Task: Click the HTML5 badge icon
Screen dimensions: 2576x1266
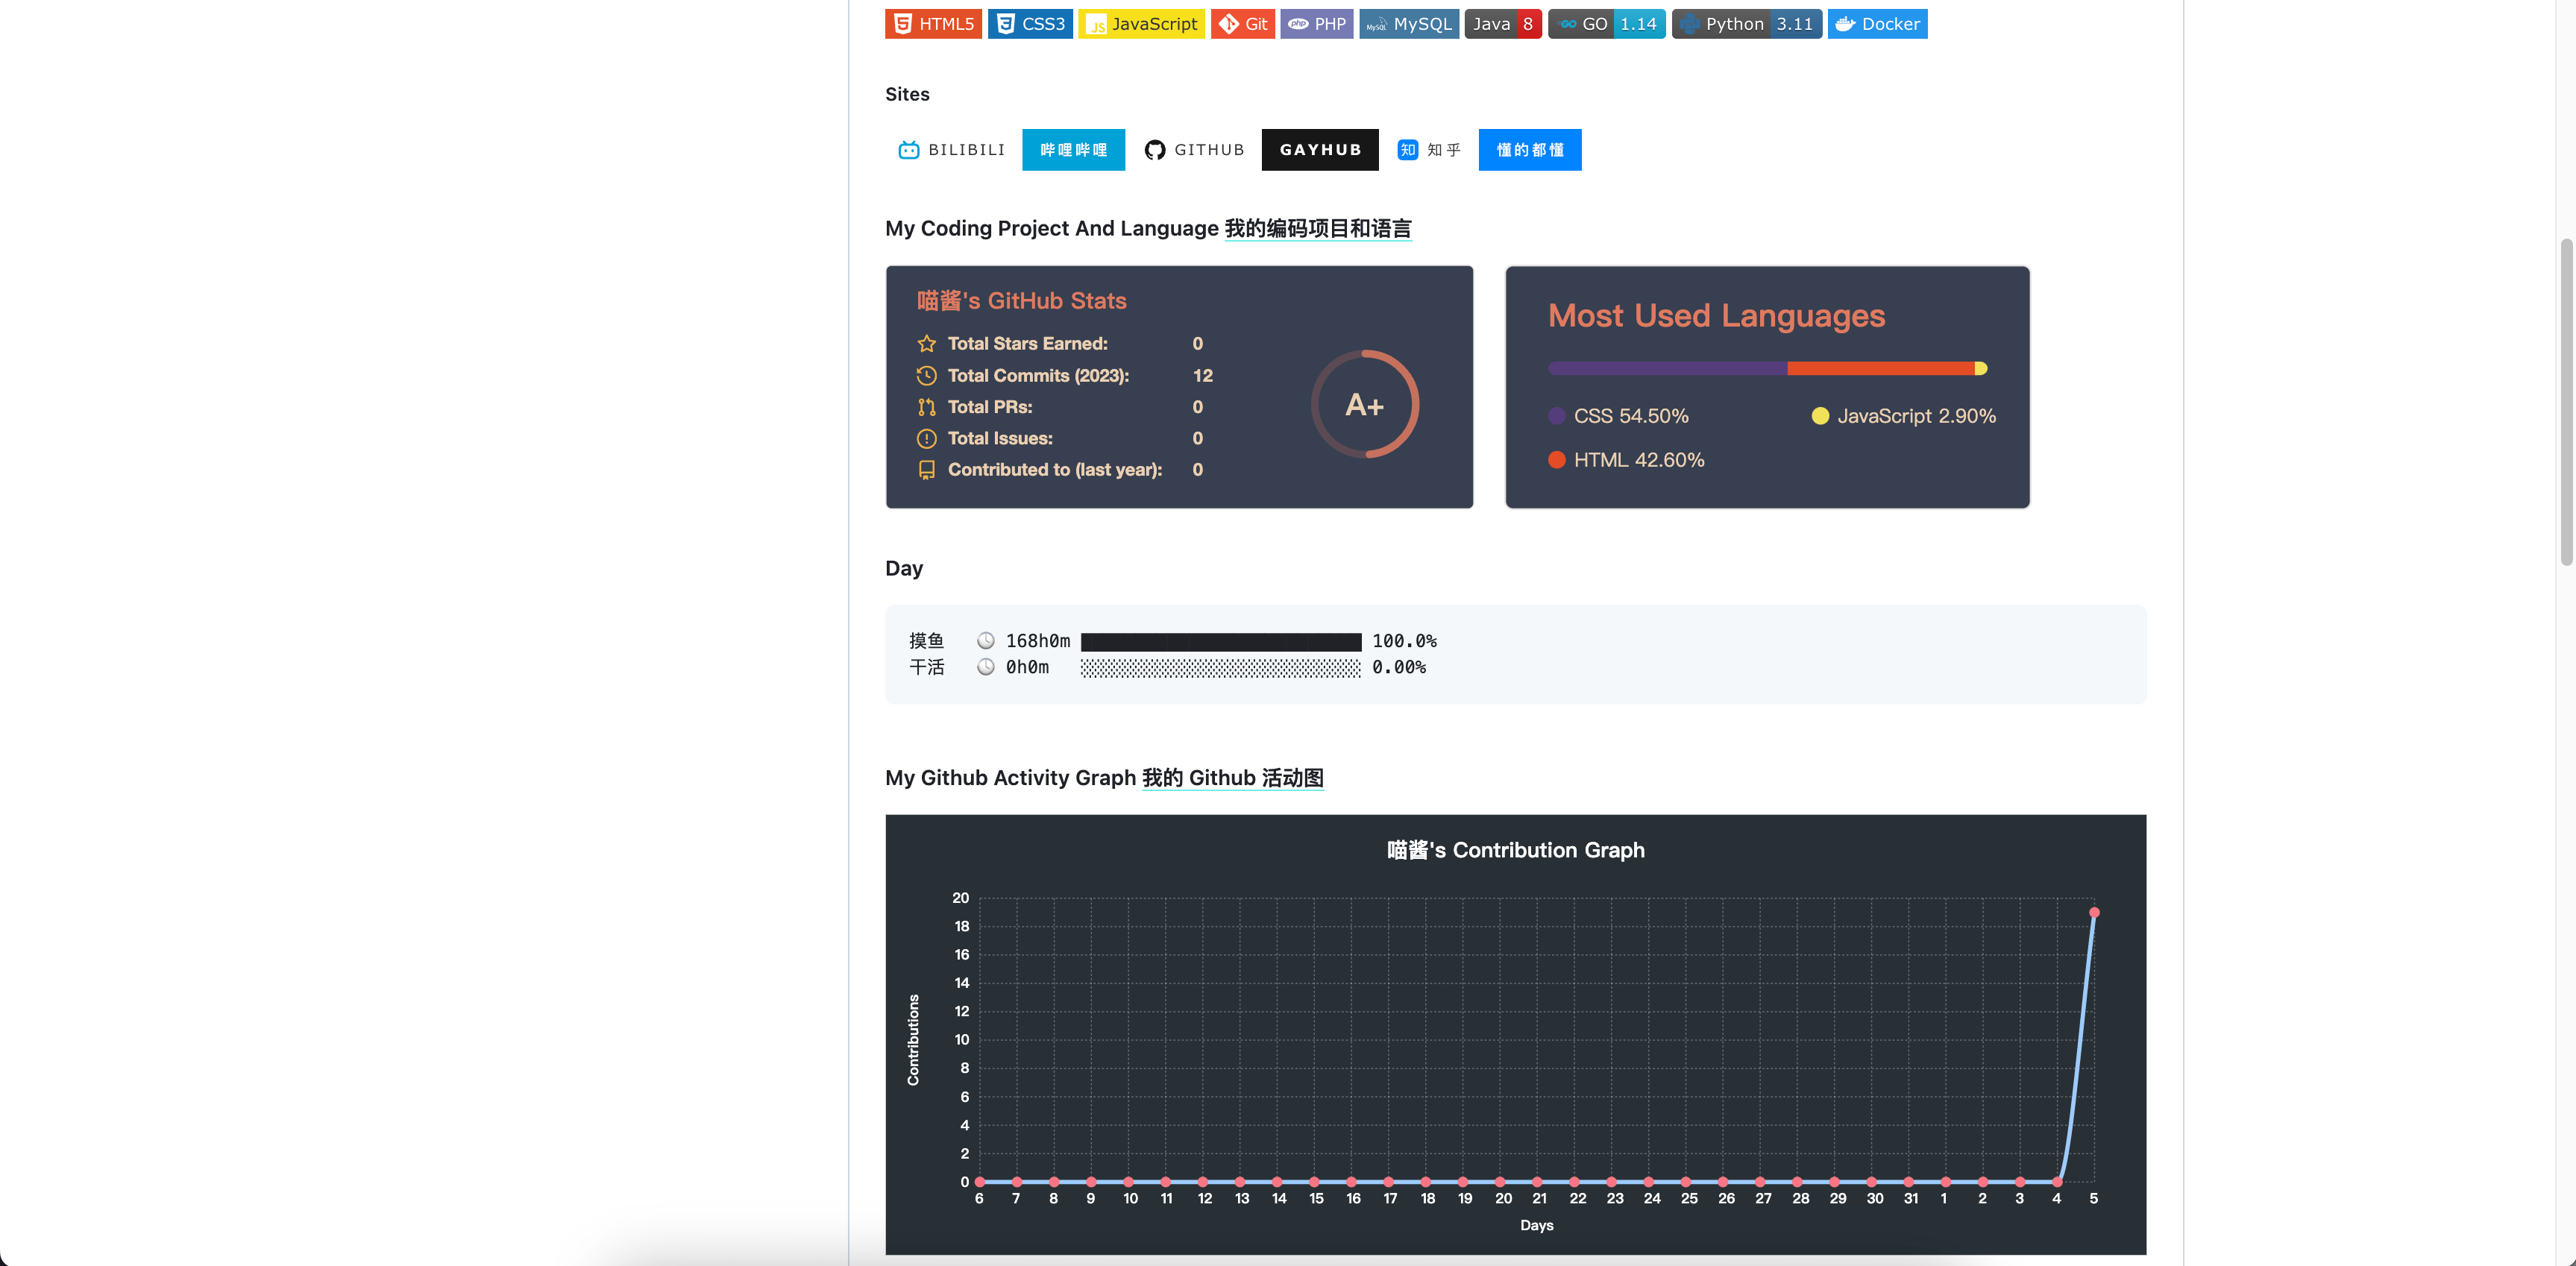Action: click(903, 24)
